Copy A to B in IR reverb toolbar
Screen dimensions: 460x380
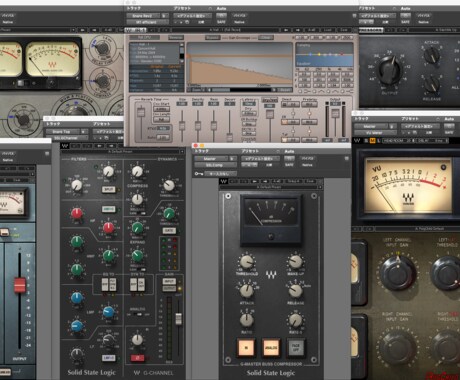pos(312,30)
